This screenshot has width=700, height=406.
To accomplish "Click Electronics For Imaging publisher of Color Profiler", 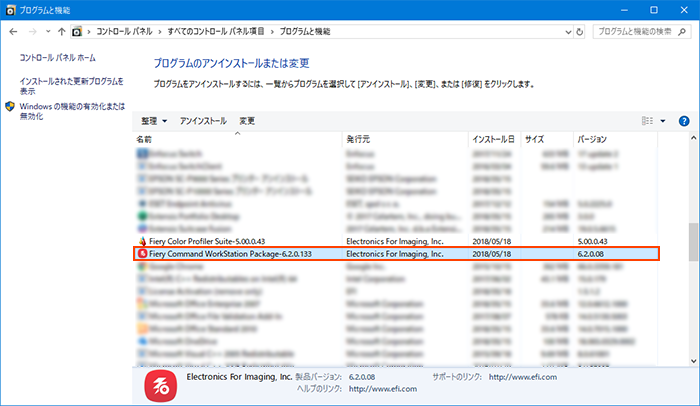I will (x=395, y=241).
